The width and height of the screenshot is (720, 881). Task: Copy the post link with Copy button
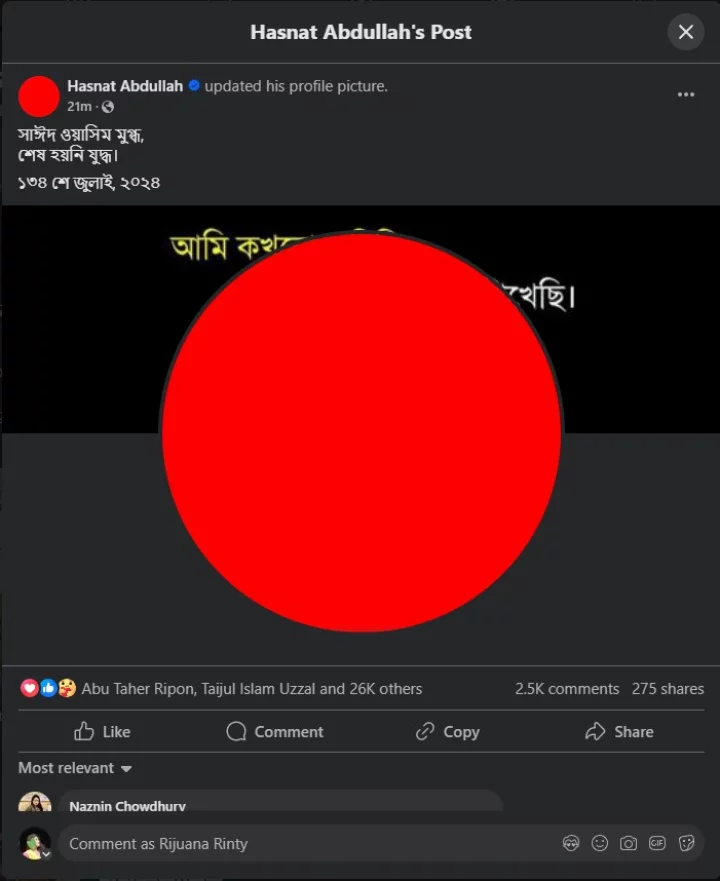click(x=447, y=732)
